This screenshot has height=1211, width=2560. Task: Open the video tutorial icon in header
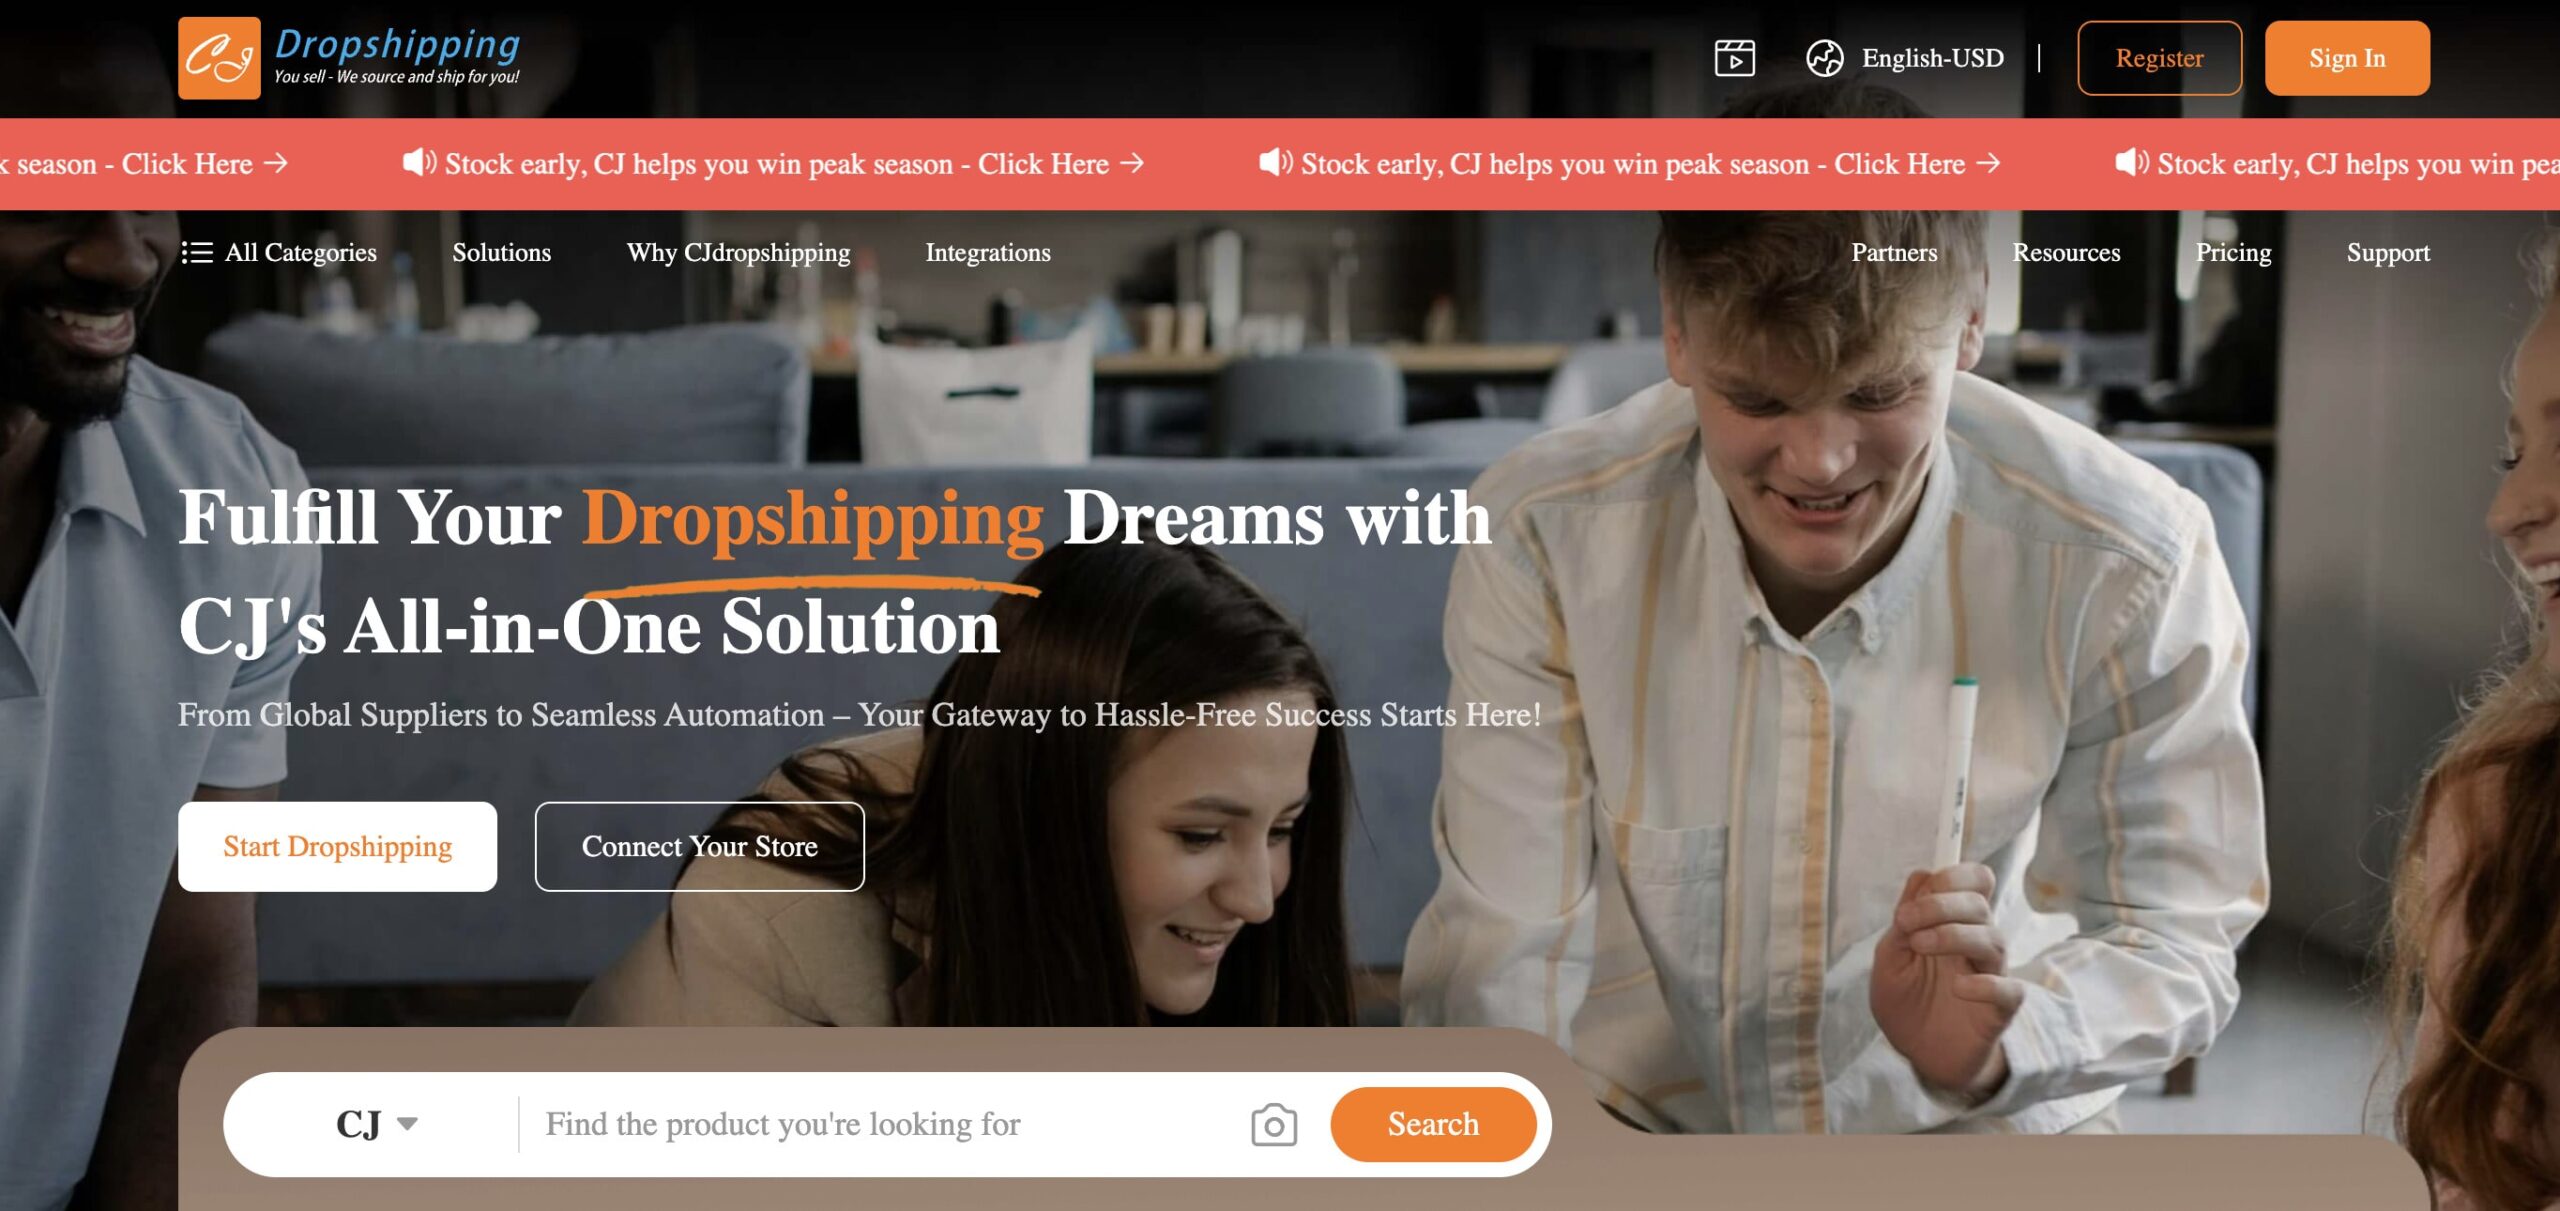click(x=1734, y=58)
